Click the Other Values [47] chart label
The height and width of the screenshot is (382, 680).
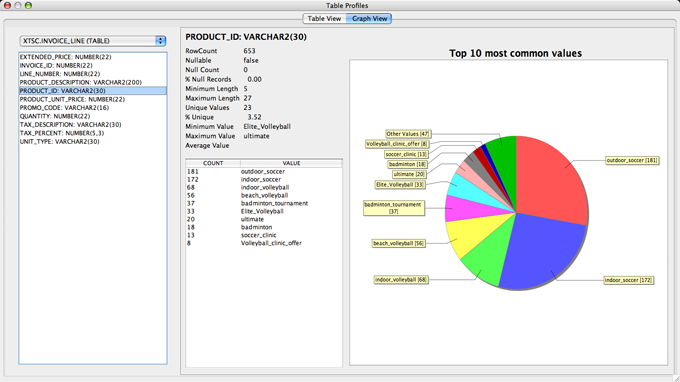(408, 134)
